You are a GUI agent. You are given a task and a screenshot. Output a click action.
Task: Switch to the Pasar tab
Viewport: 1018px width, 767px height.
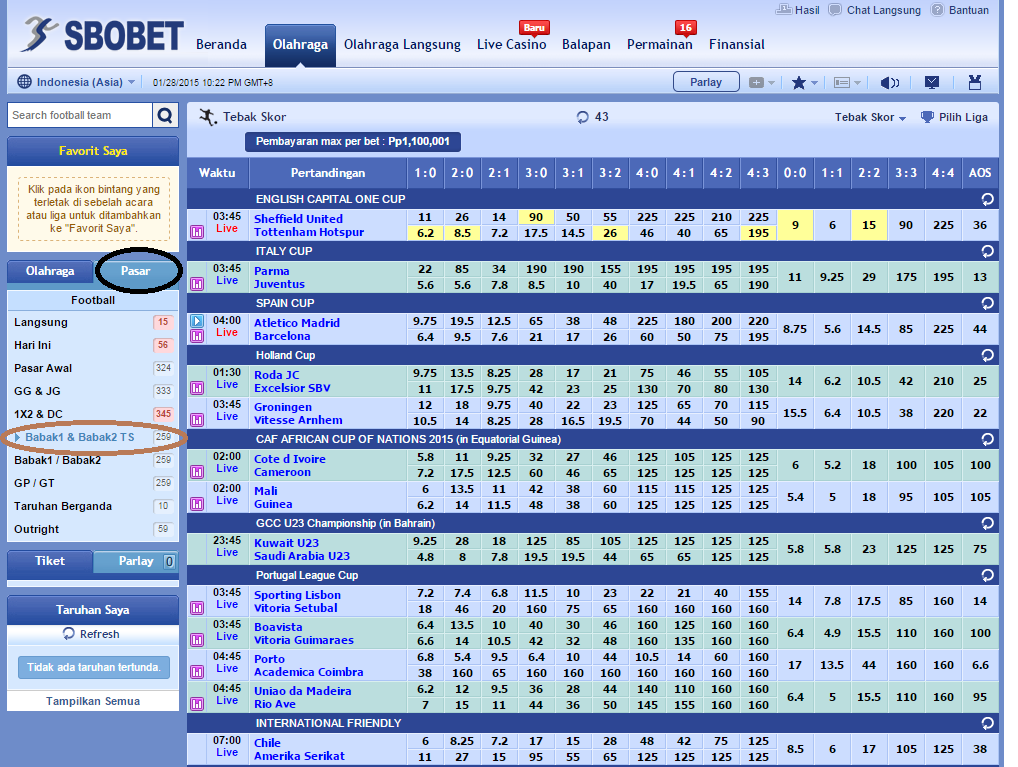tap(137, 271)
